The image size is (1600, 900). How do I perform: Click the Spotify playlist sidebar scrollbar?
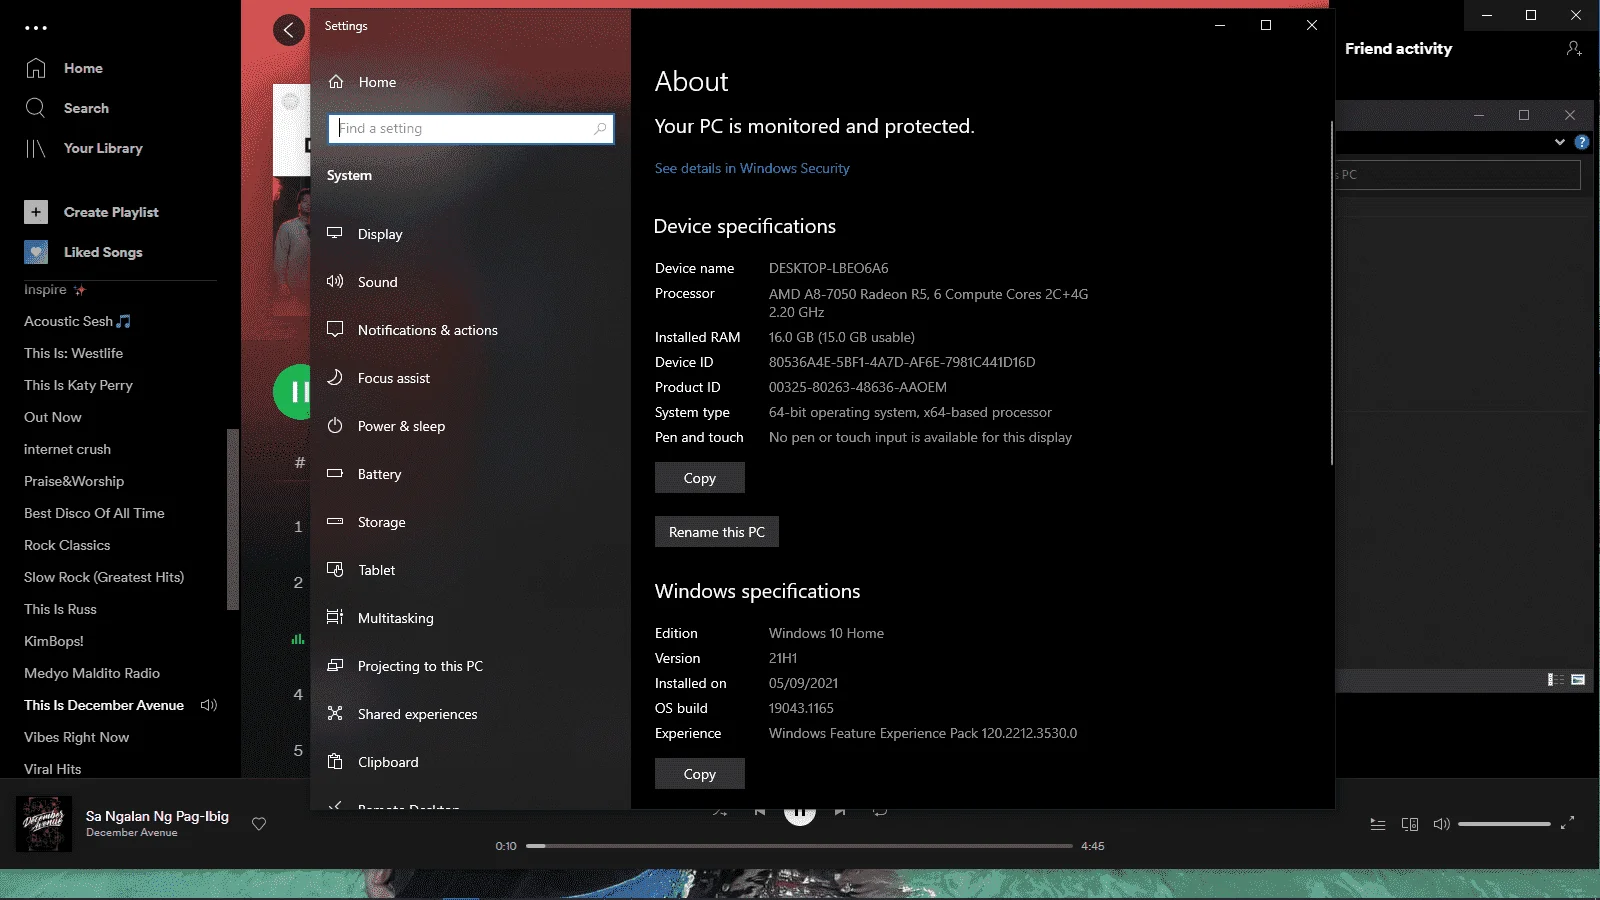pos(233,519)
